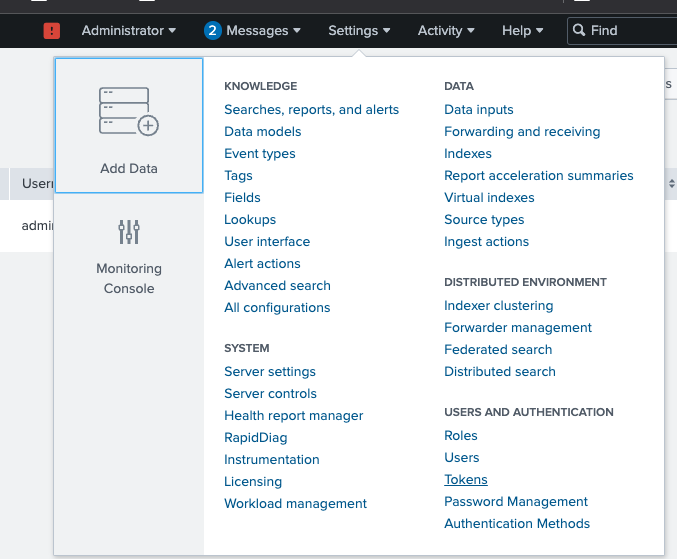Expand the Messages menu
This screenshot has width=677, height=559.
click(x=263, y=31)
